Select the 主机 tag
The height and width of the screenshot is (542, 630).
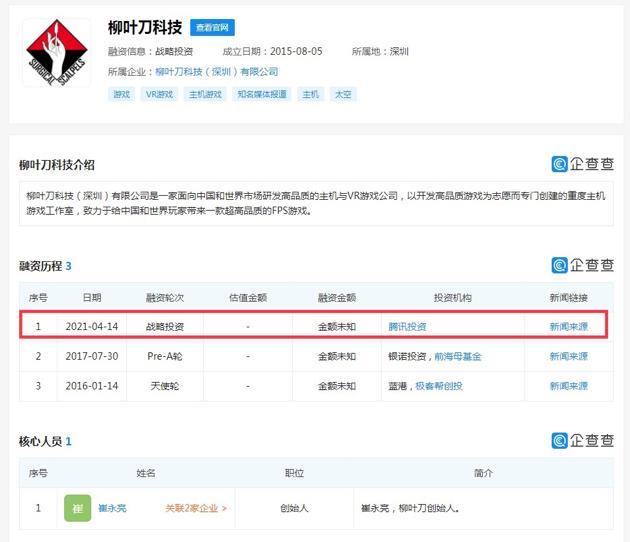311,94
